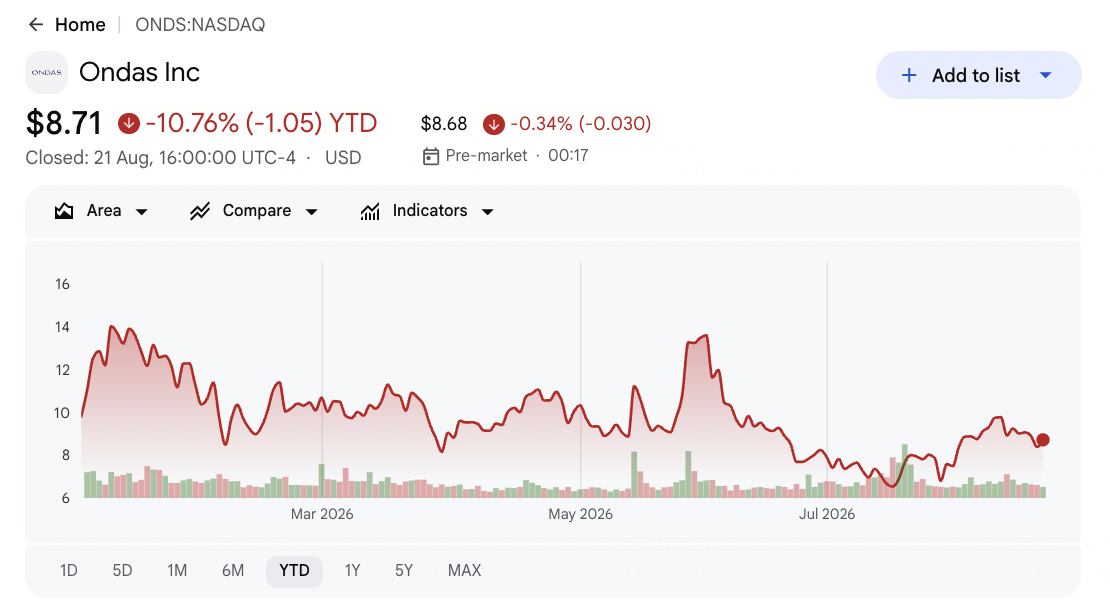Click the red down arrow beside -0.34%
This screenshot has width=1110, height=614.
(x=493, y=124)
